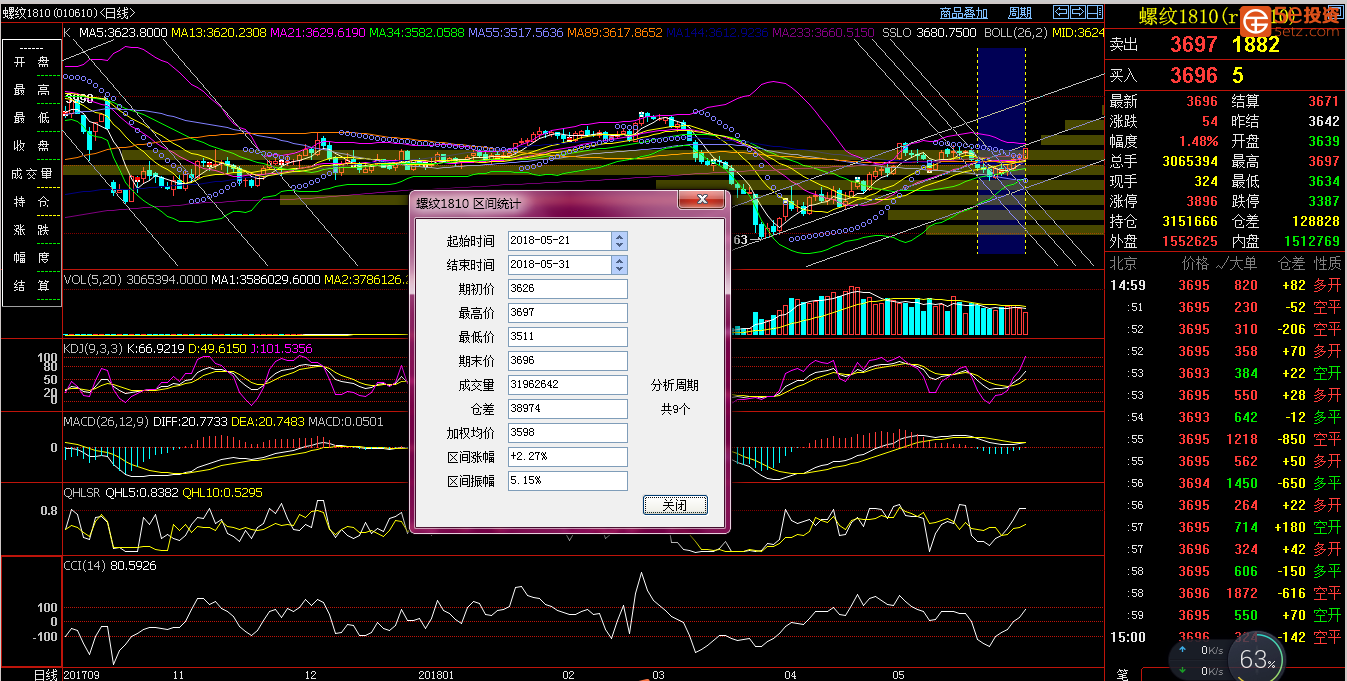Click the 内盘 value 1512769

(1312, 241)
